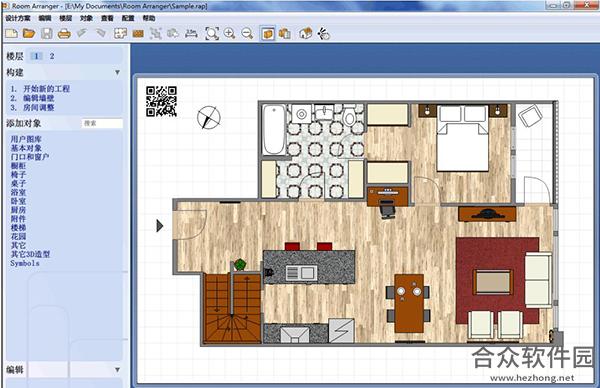This screenshot has width=600, height=388.
Task: Open the 3D house view icon
Action: click(305, 34)
